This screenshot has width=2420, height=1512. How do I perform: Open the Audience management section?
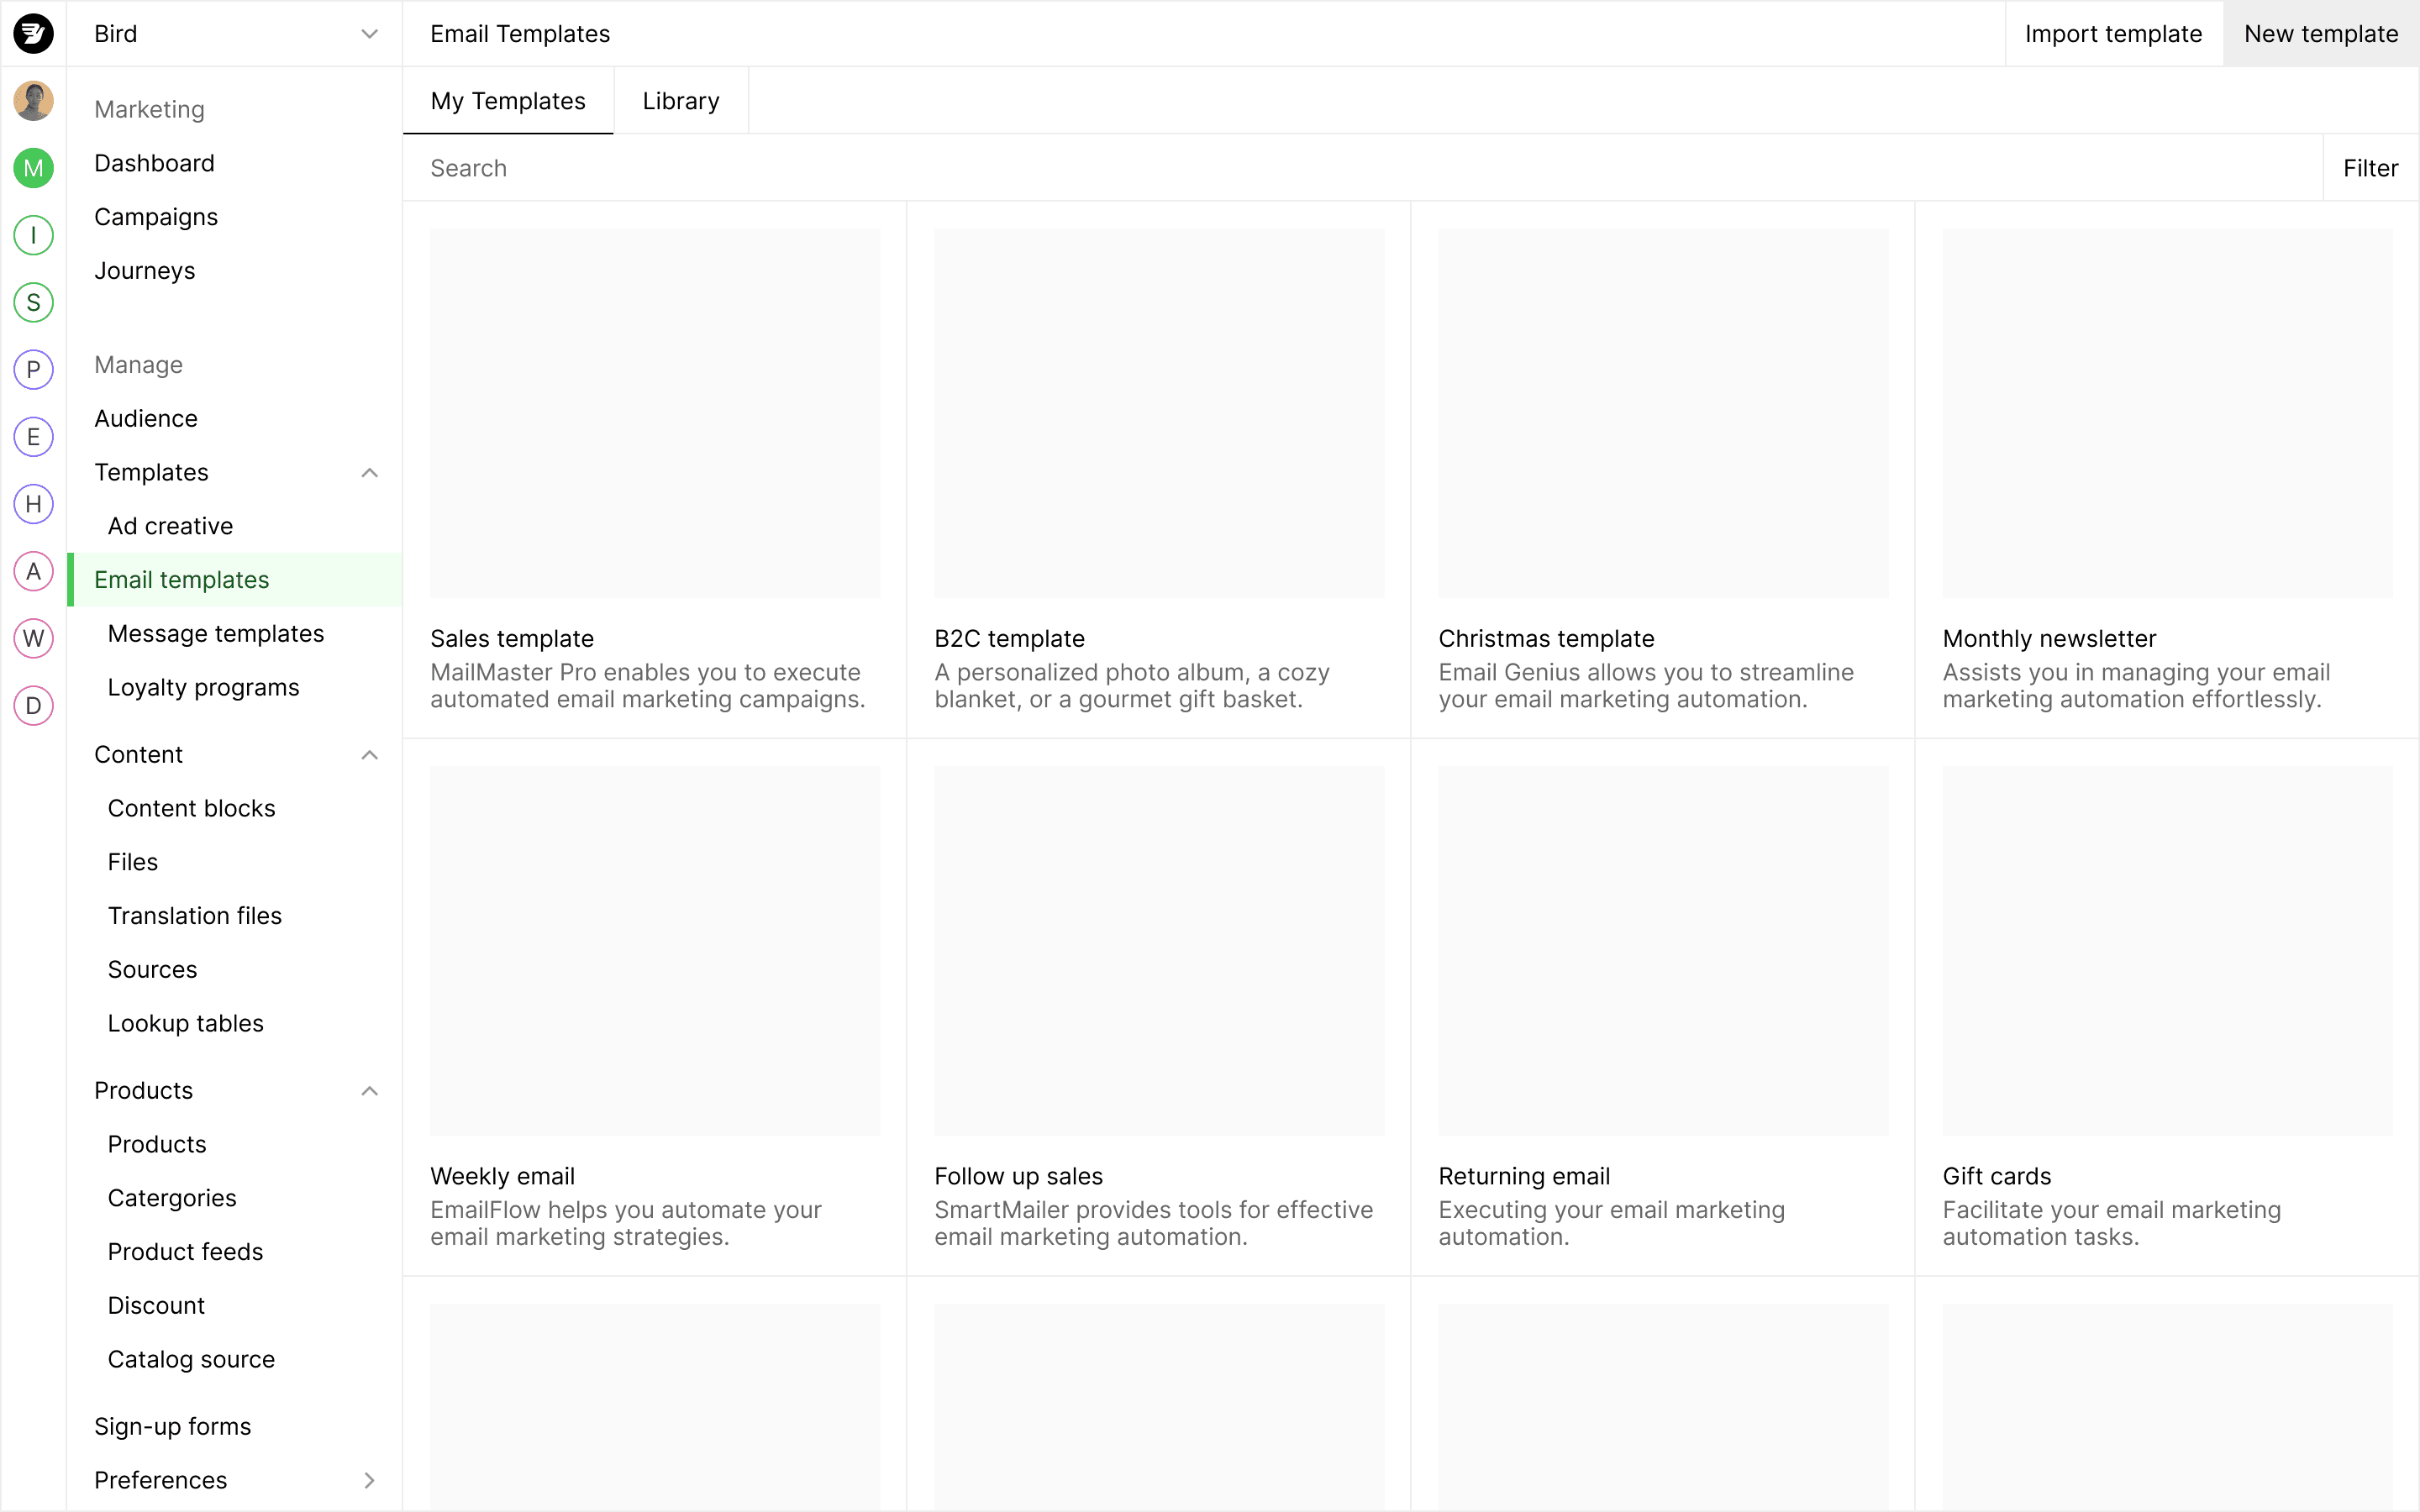146,418
